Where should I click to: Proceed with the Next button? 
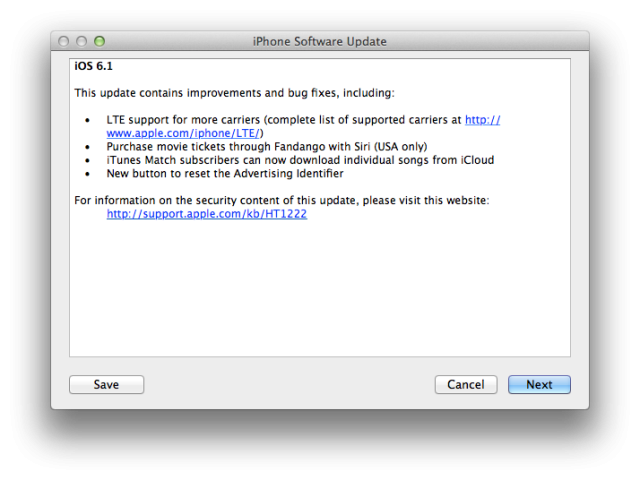coord(539,384)
